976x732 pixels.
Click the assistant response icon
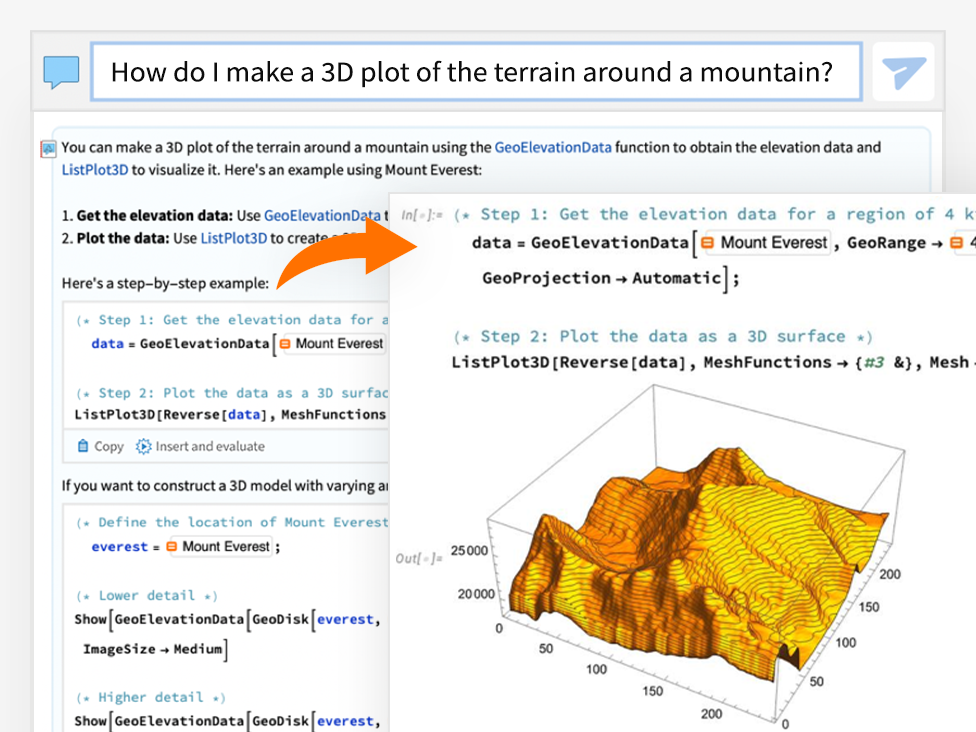tap(48, 149)
